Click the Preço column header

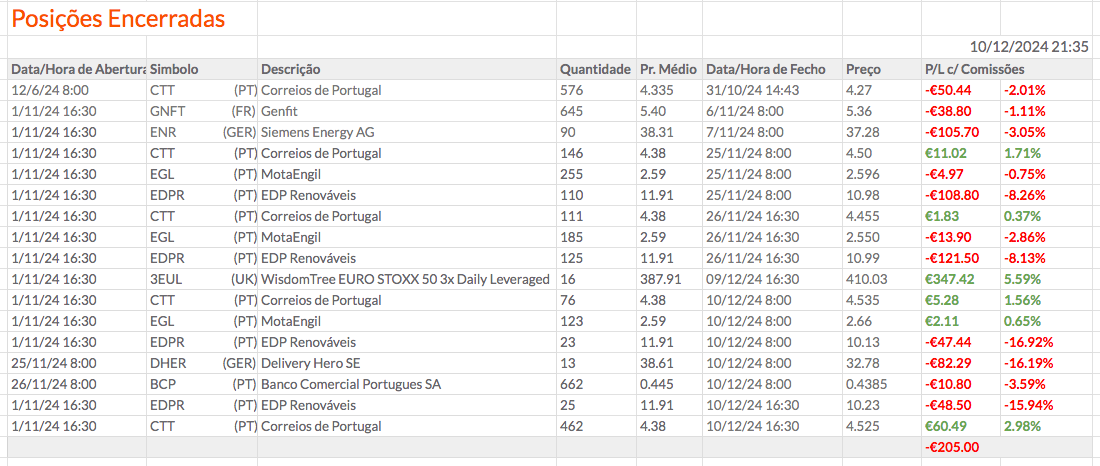click(x=863, y=69)
